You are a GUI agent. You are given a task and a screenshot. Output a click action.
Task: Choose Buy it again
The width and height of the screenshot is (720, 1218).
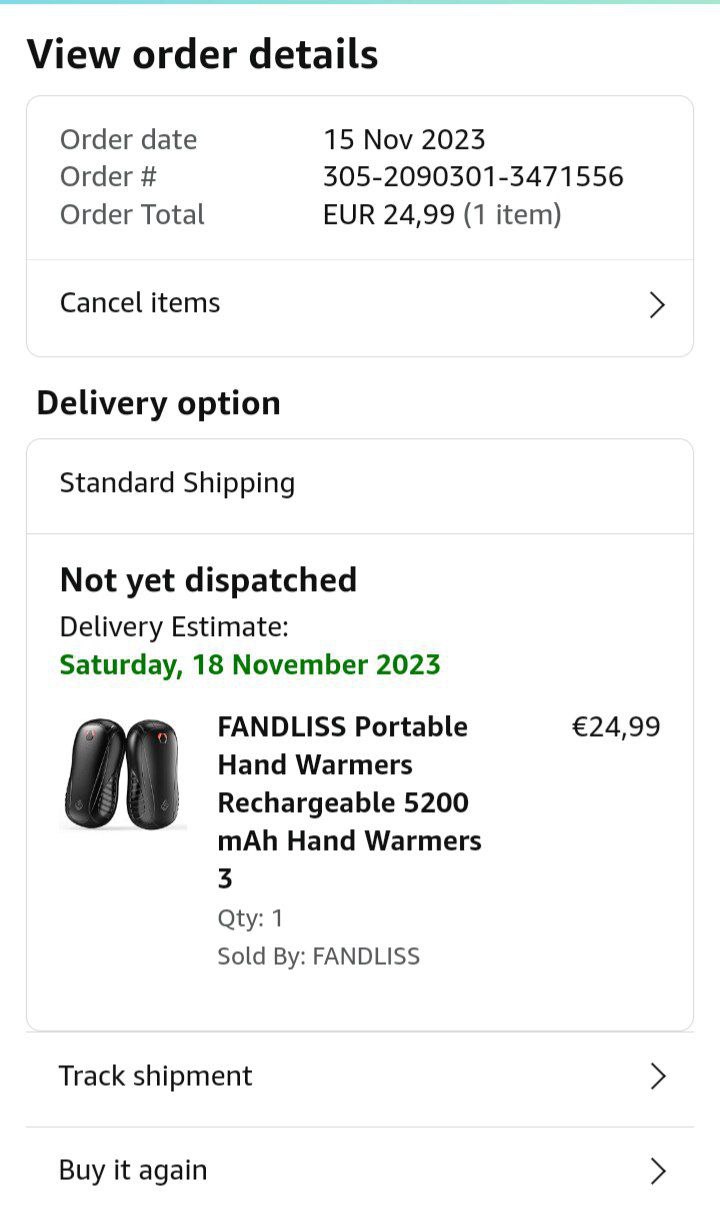point(133,1170)
